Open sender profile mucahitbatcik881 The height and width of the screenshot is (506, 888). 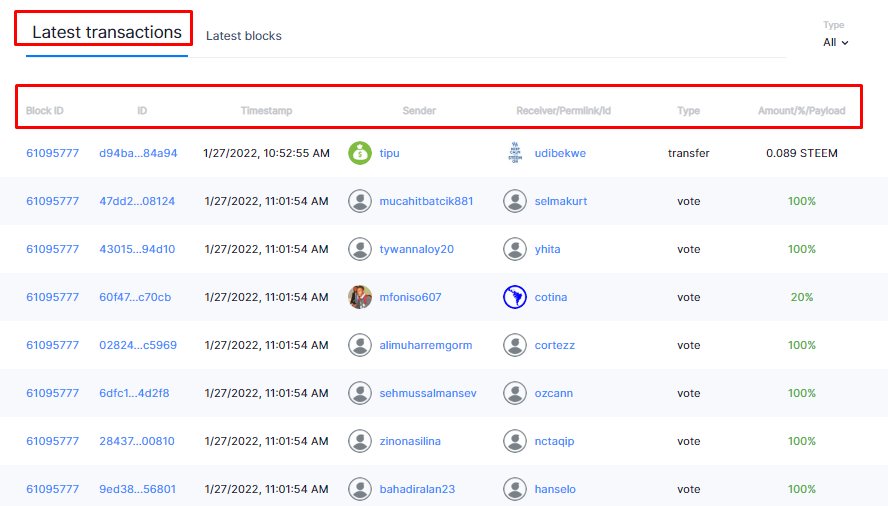[426, 201]
